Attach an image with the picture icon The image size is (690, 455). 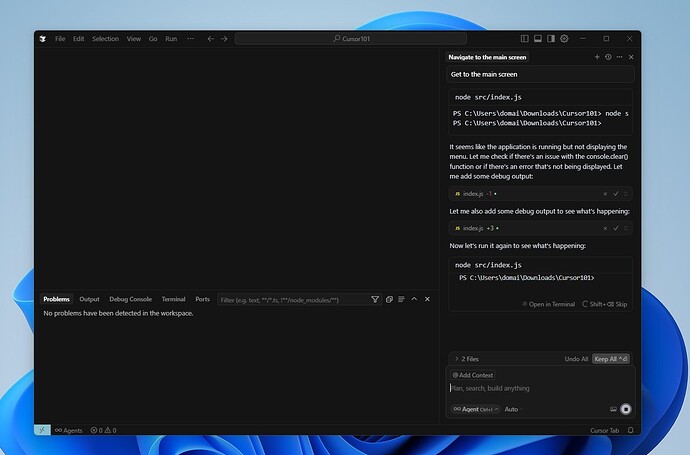click(613, 409)
